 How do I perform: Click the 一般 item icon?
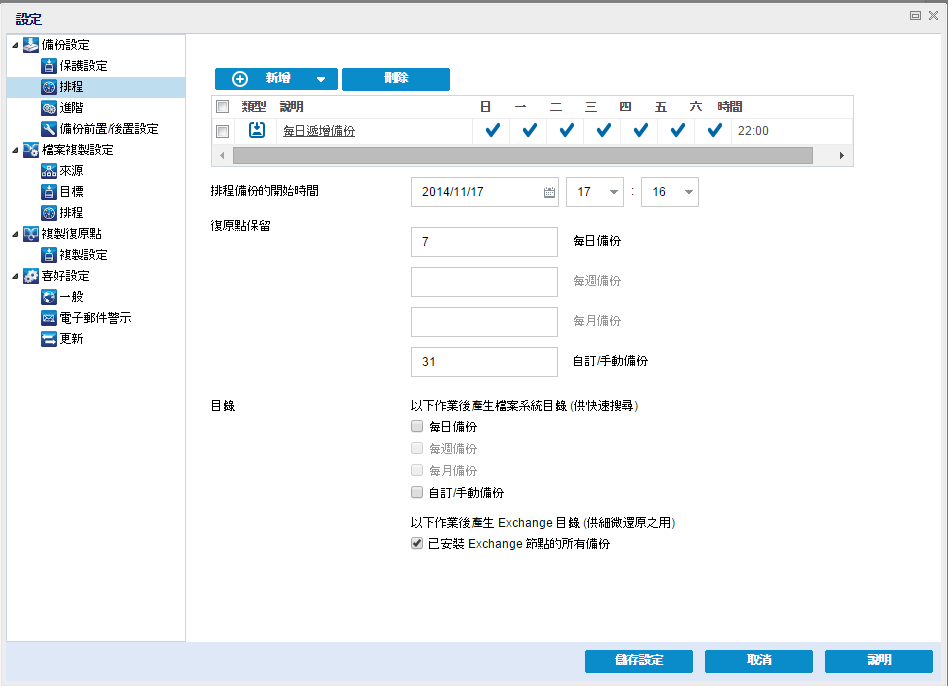pos(48,297)
